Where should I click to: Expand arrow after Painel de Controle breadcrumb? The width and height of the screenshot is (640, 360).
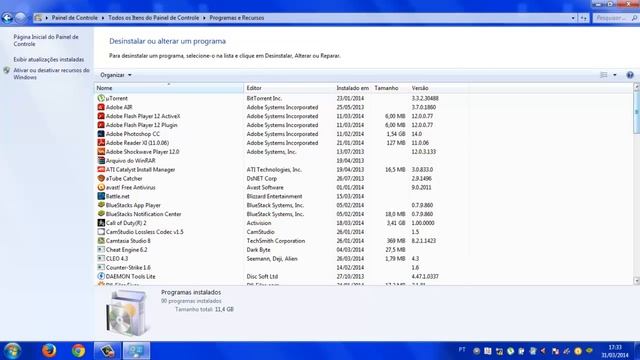[103, 18]
